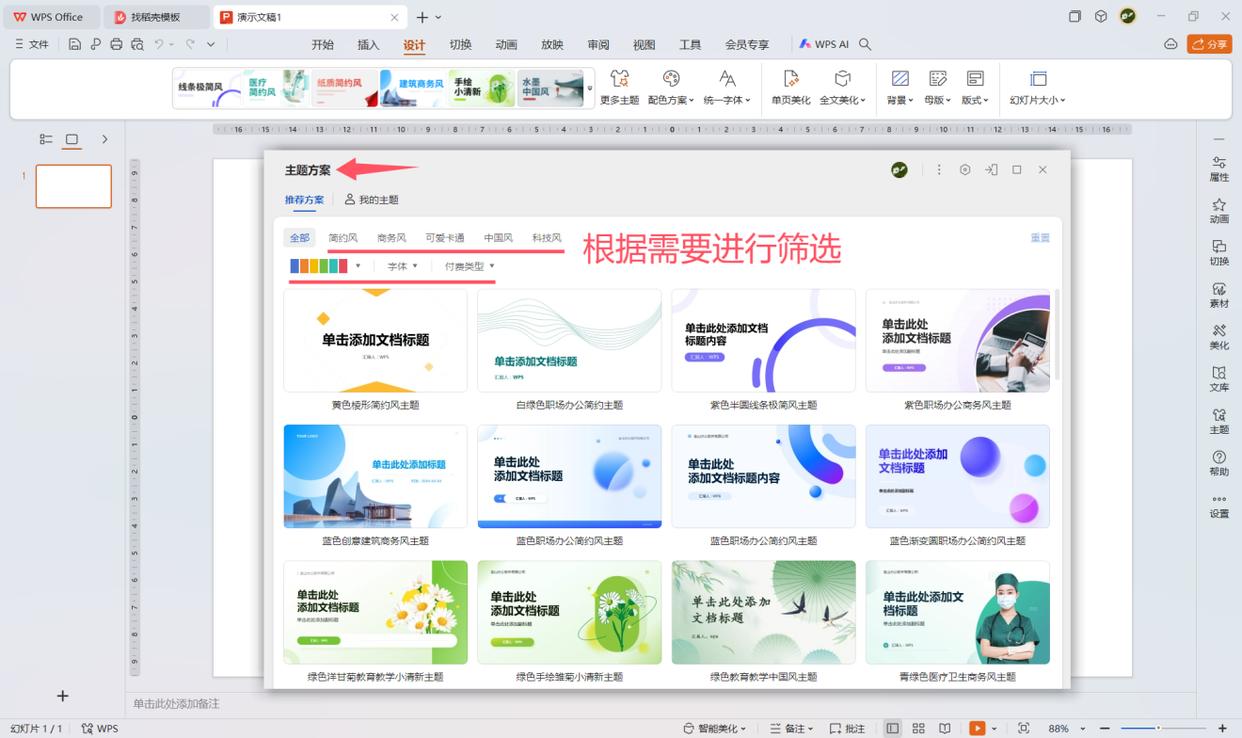Toggle outline view in slide panel
Viewport: 1242px width, 738px height.
tap(46, 139)
